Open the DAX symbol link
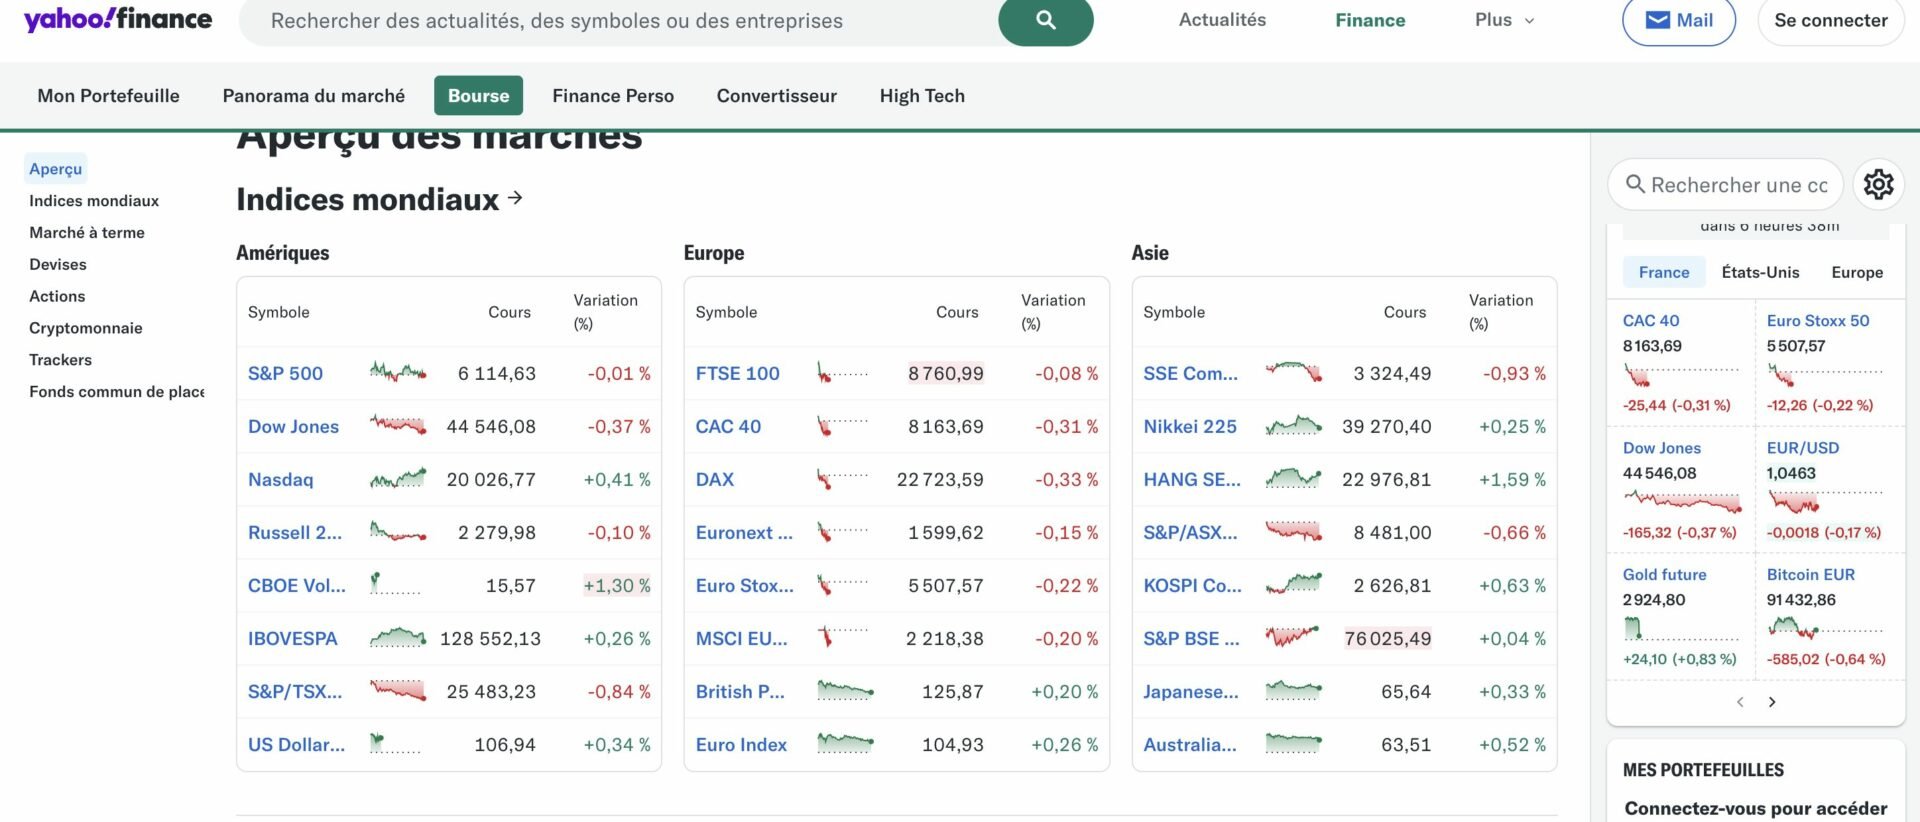This screenshot has width=1920, height=822. [715, 479]
